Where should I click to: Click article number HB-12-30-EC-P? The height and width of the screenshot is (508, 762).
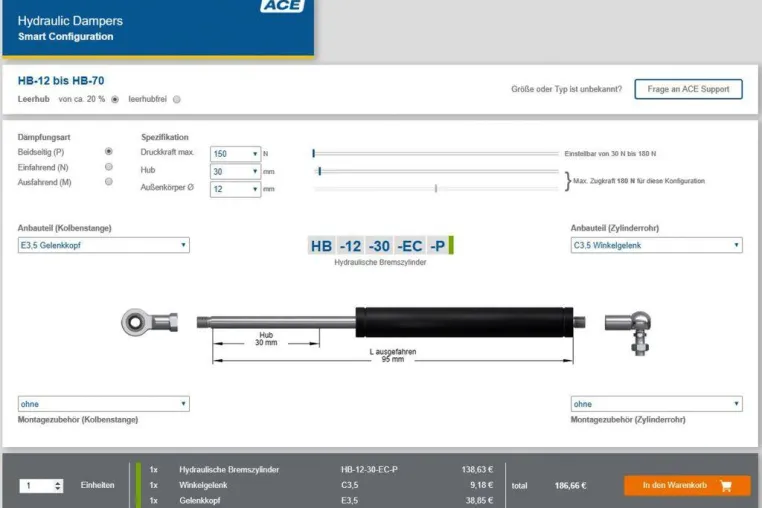[369, 470]
